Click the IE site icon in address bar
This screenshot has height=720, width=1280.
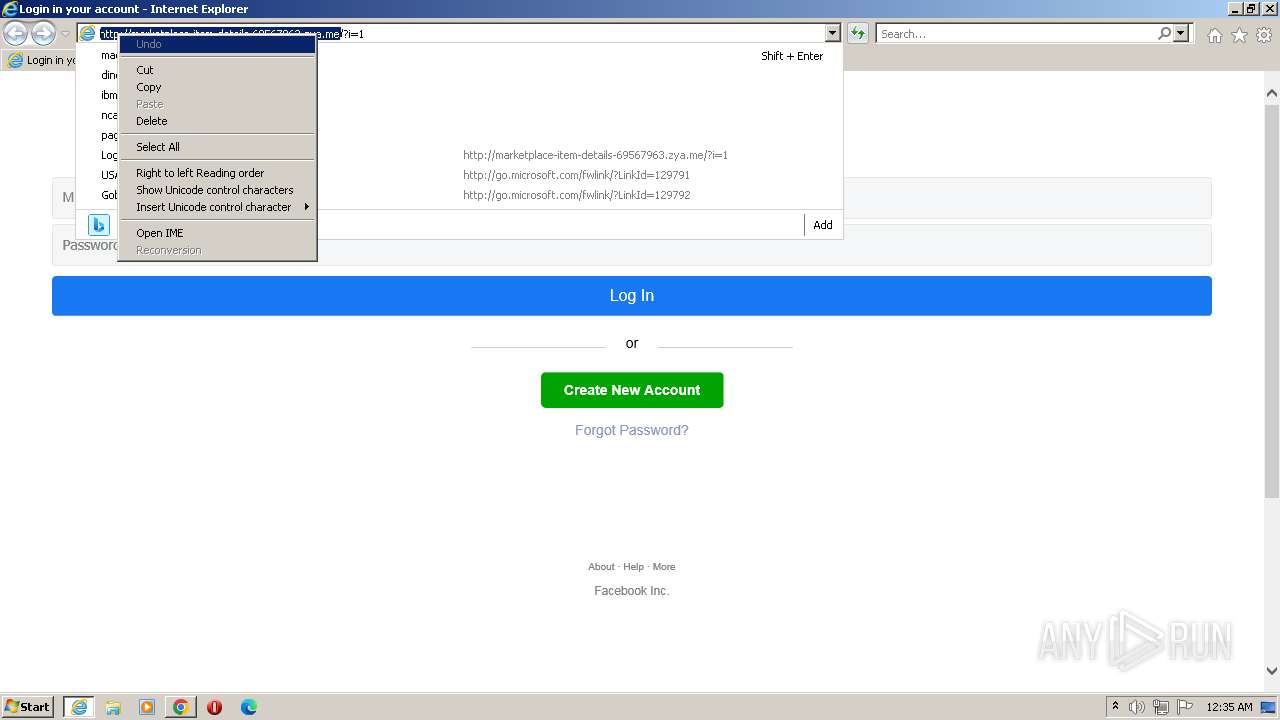coord(88,33)
